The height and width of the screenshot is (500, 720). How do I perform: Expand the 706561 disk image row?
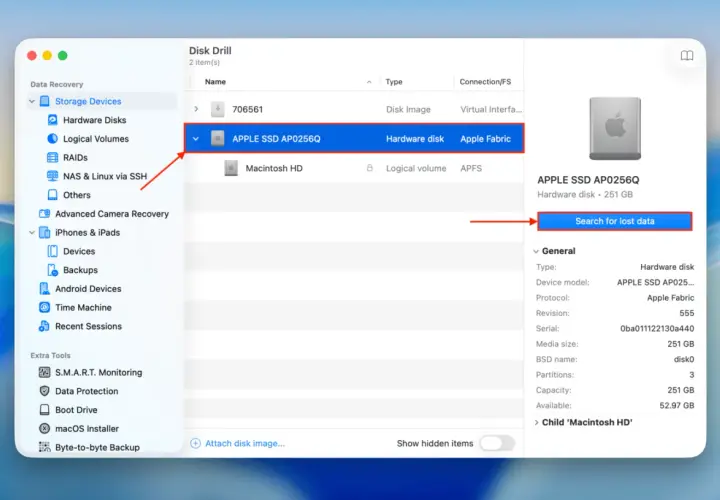pos(196,109)
